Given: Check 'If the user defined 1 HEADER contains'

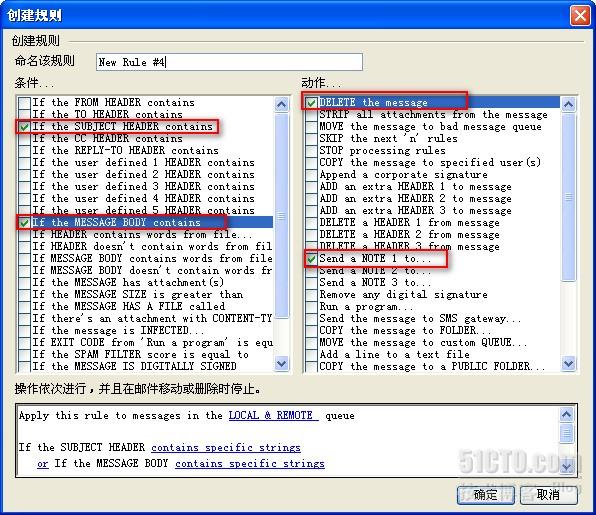Looking at the screenshot, I should pos(25,162).
